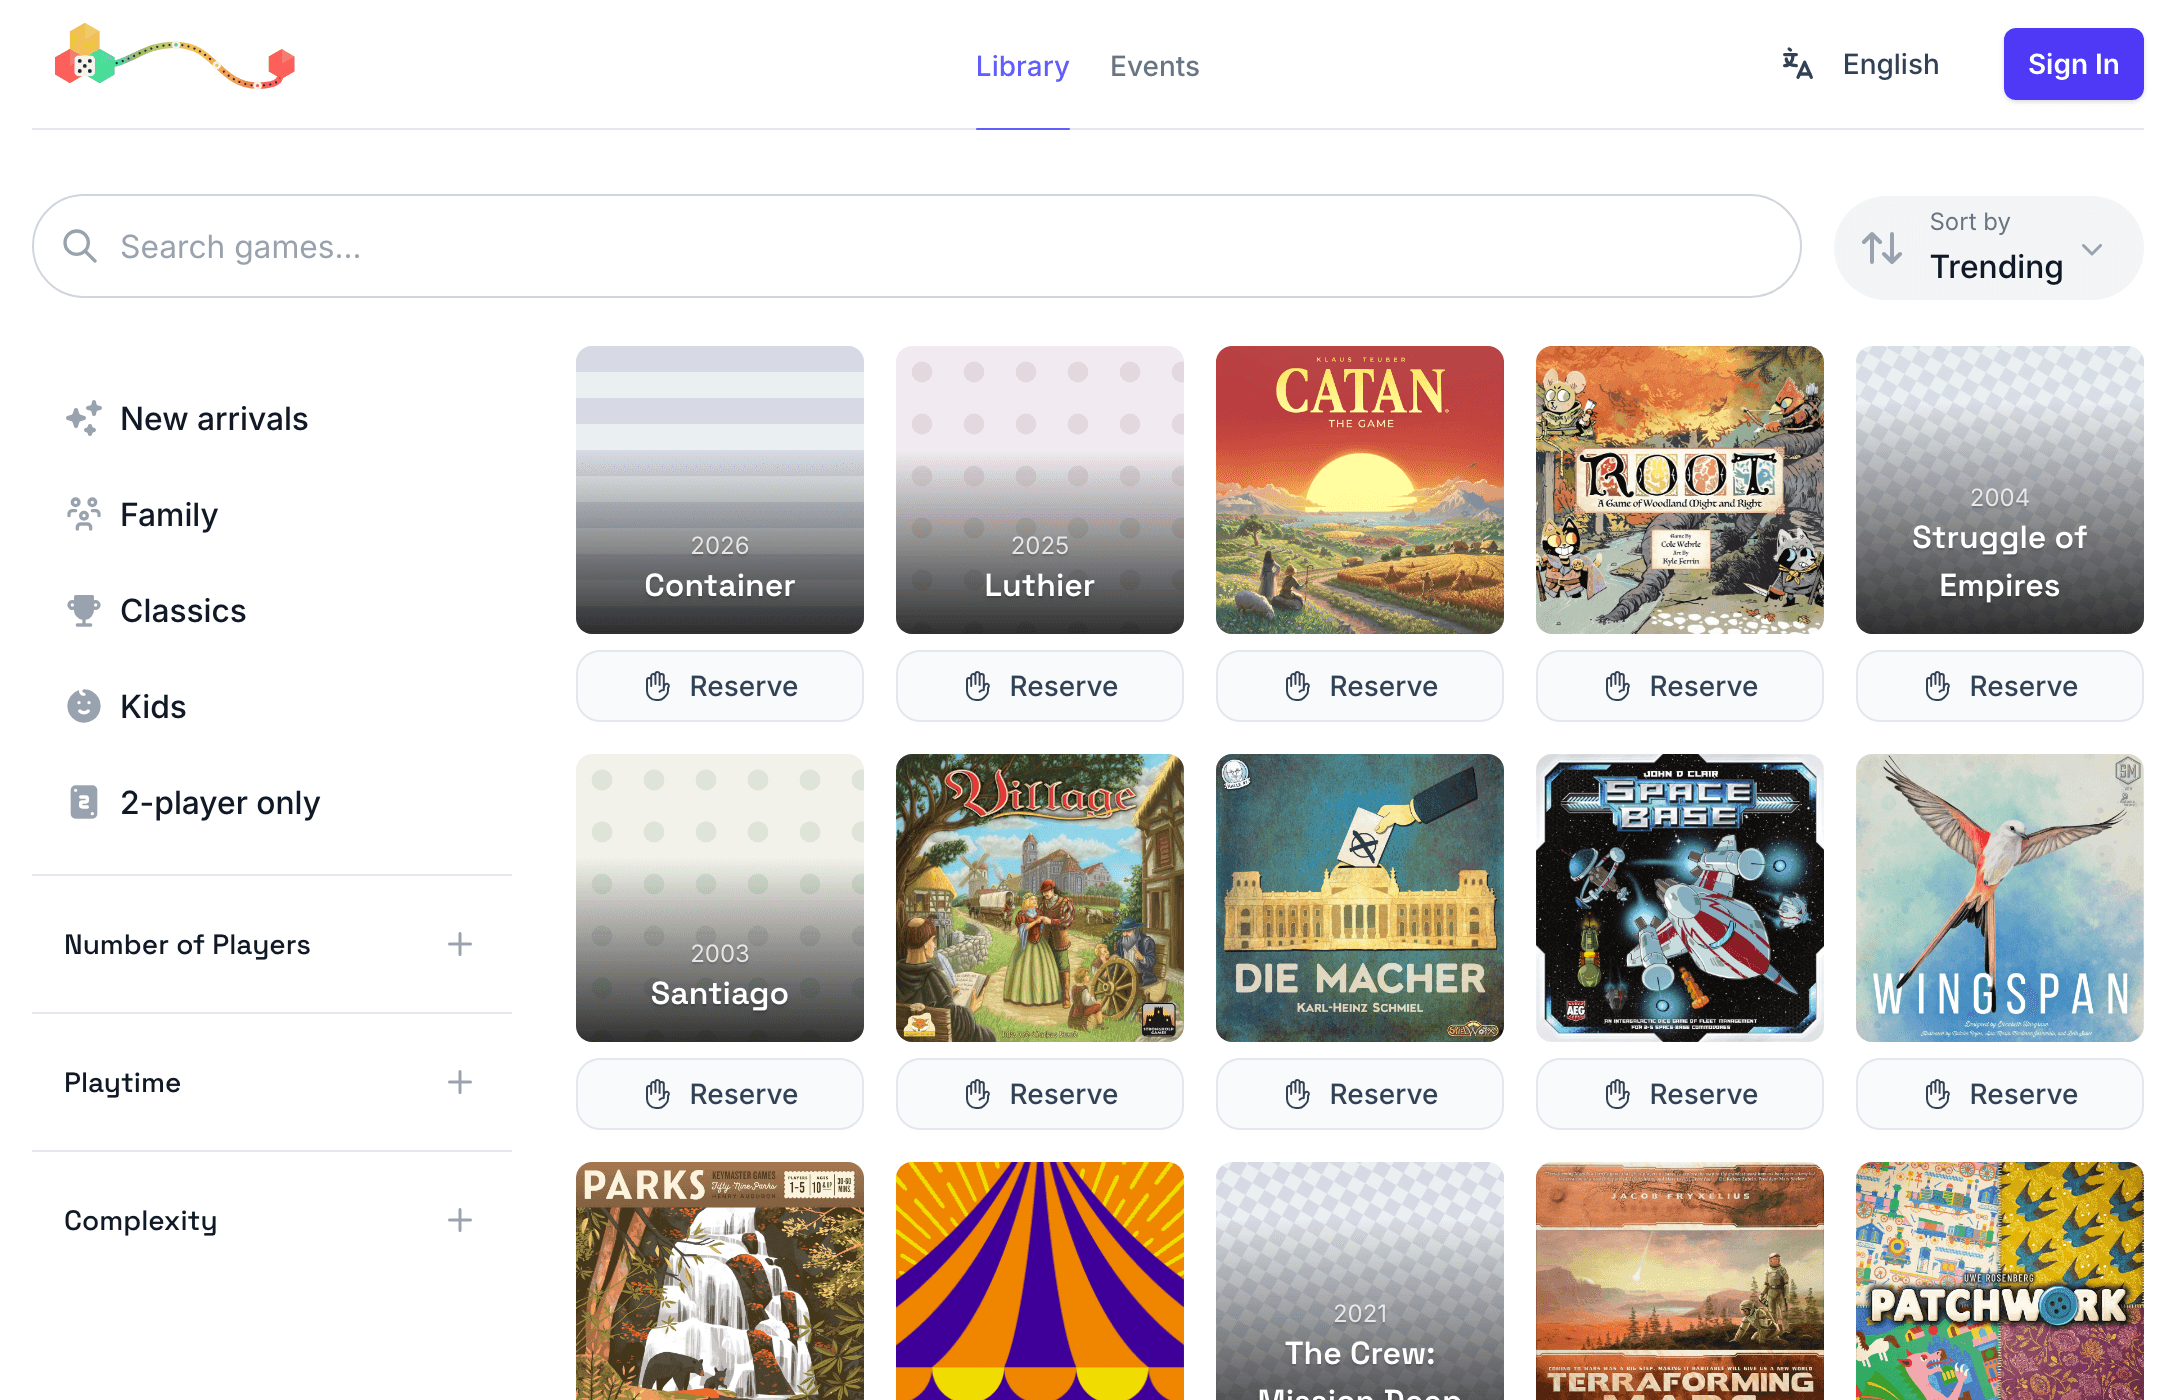
Task: Open the Luthier 2025 game card
Action: click(x=1040, y=490)
